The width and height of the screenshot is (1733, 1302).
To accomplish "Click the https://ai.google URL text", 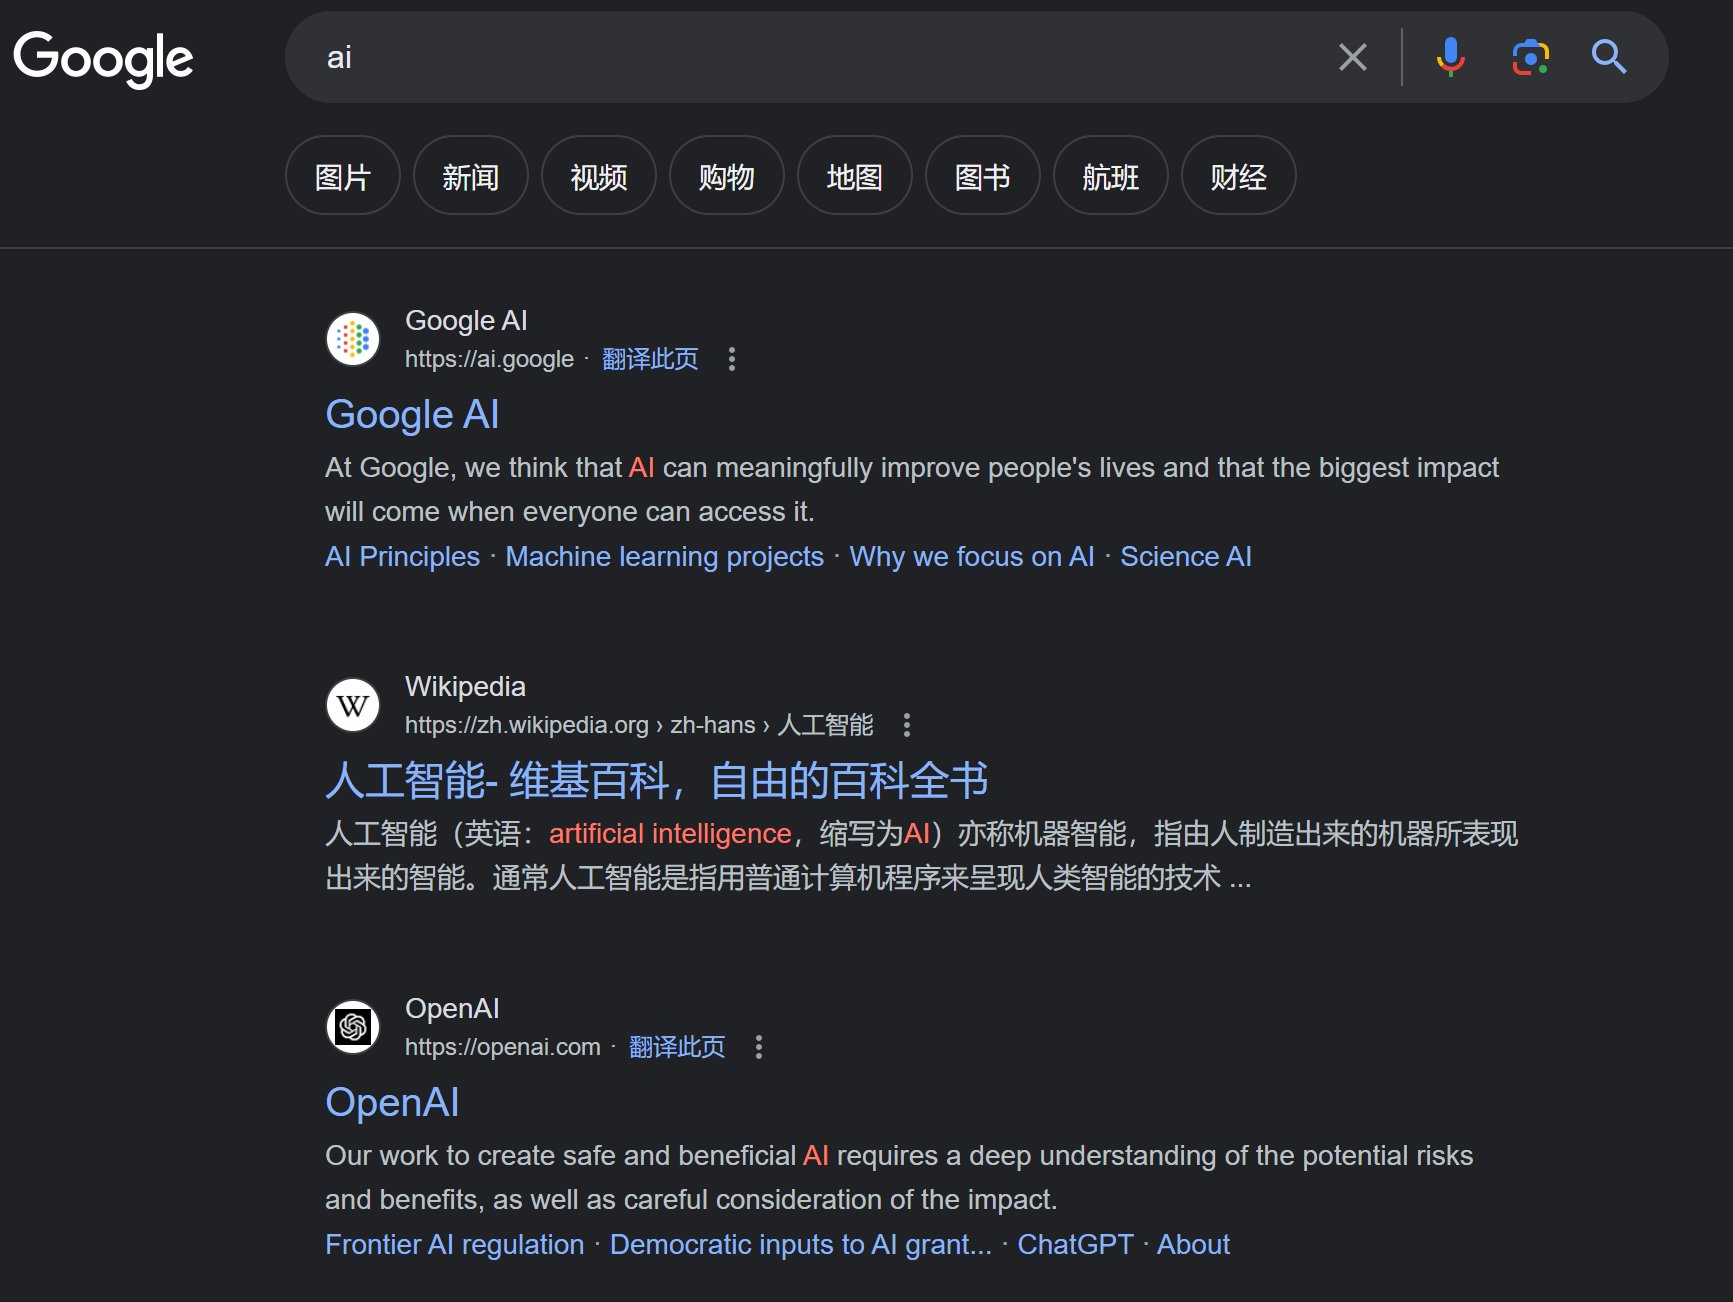I will pyautogui.click(x=489, y=359).
